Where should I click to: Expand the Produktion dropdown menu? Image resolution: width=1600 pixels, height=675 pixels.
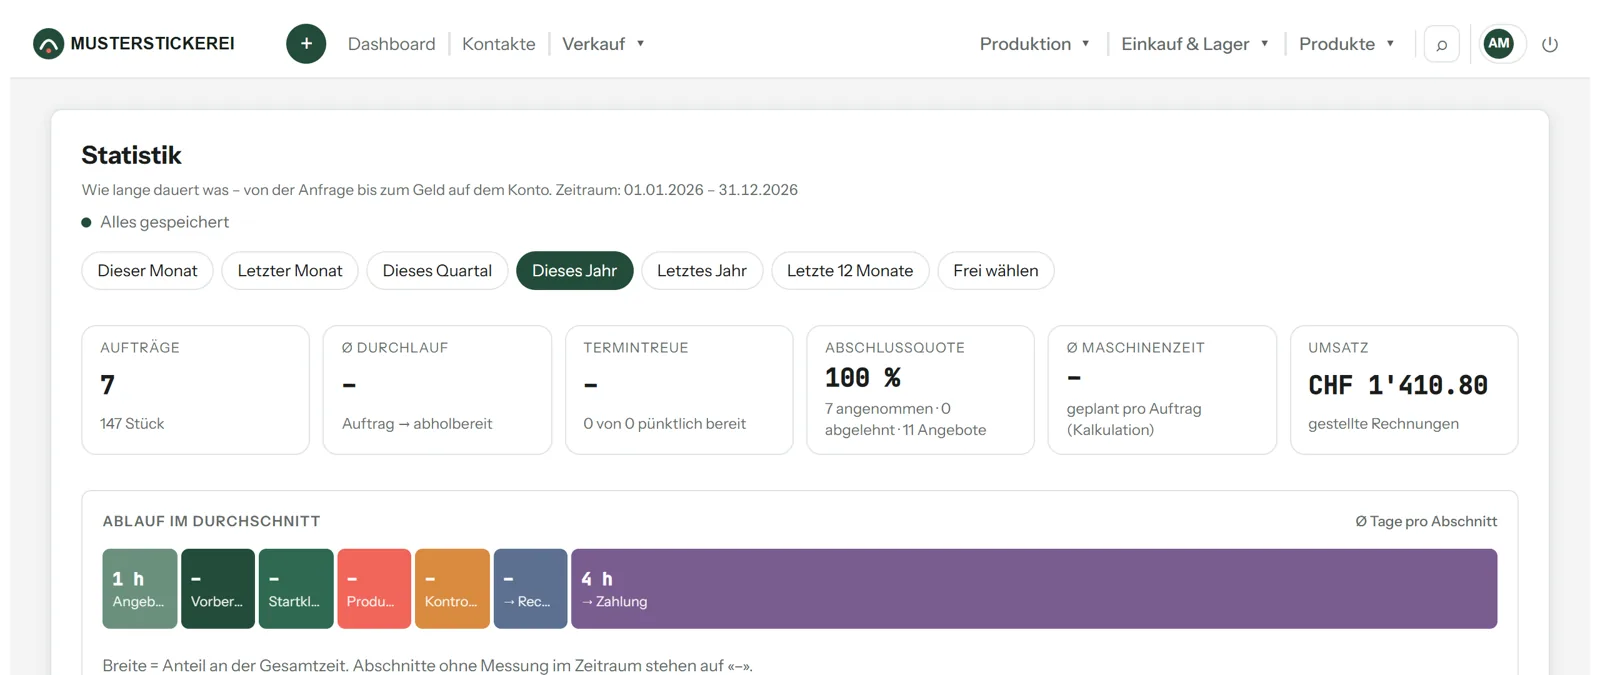(x=1034, y=44)
